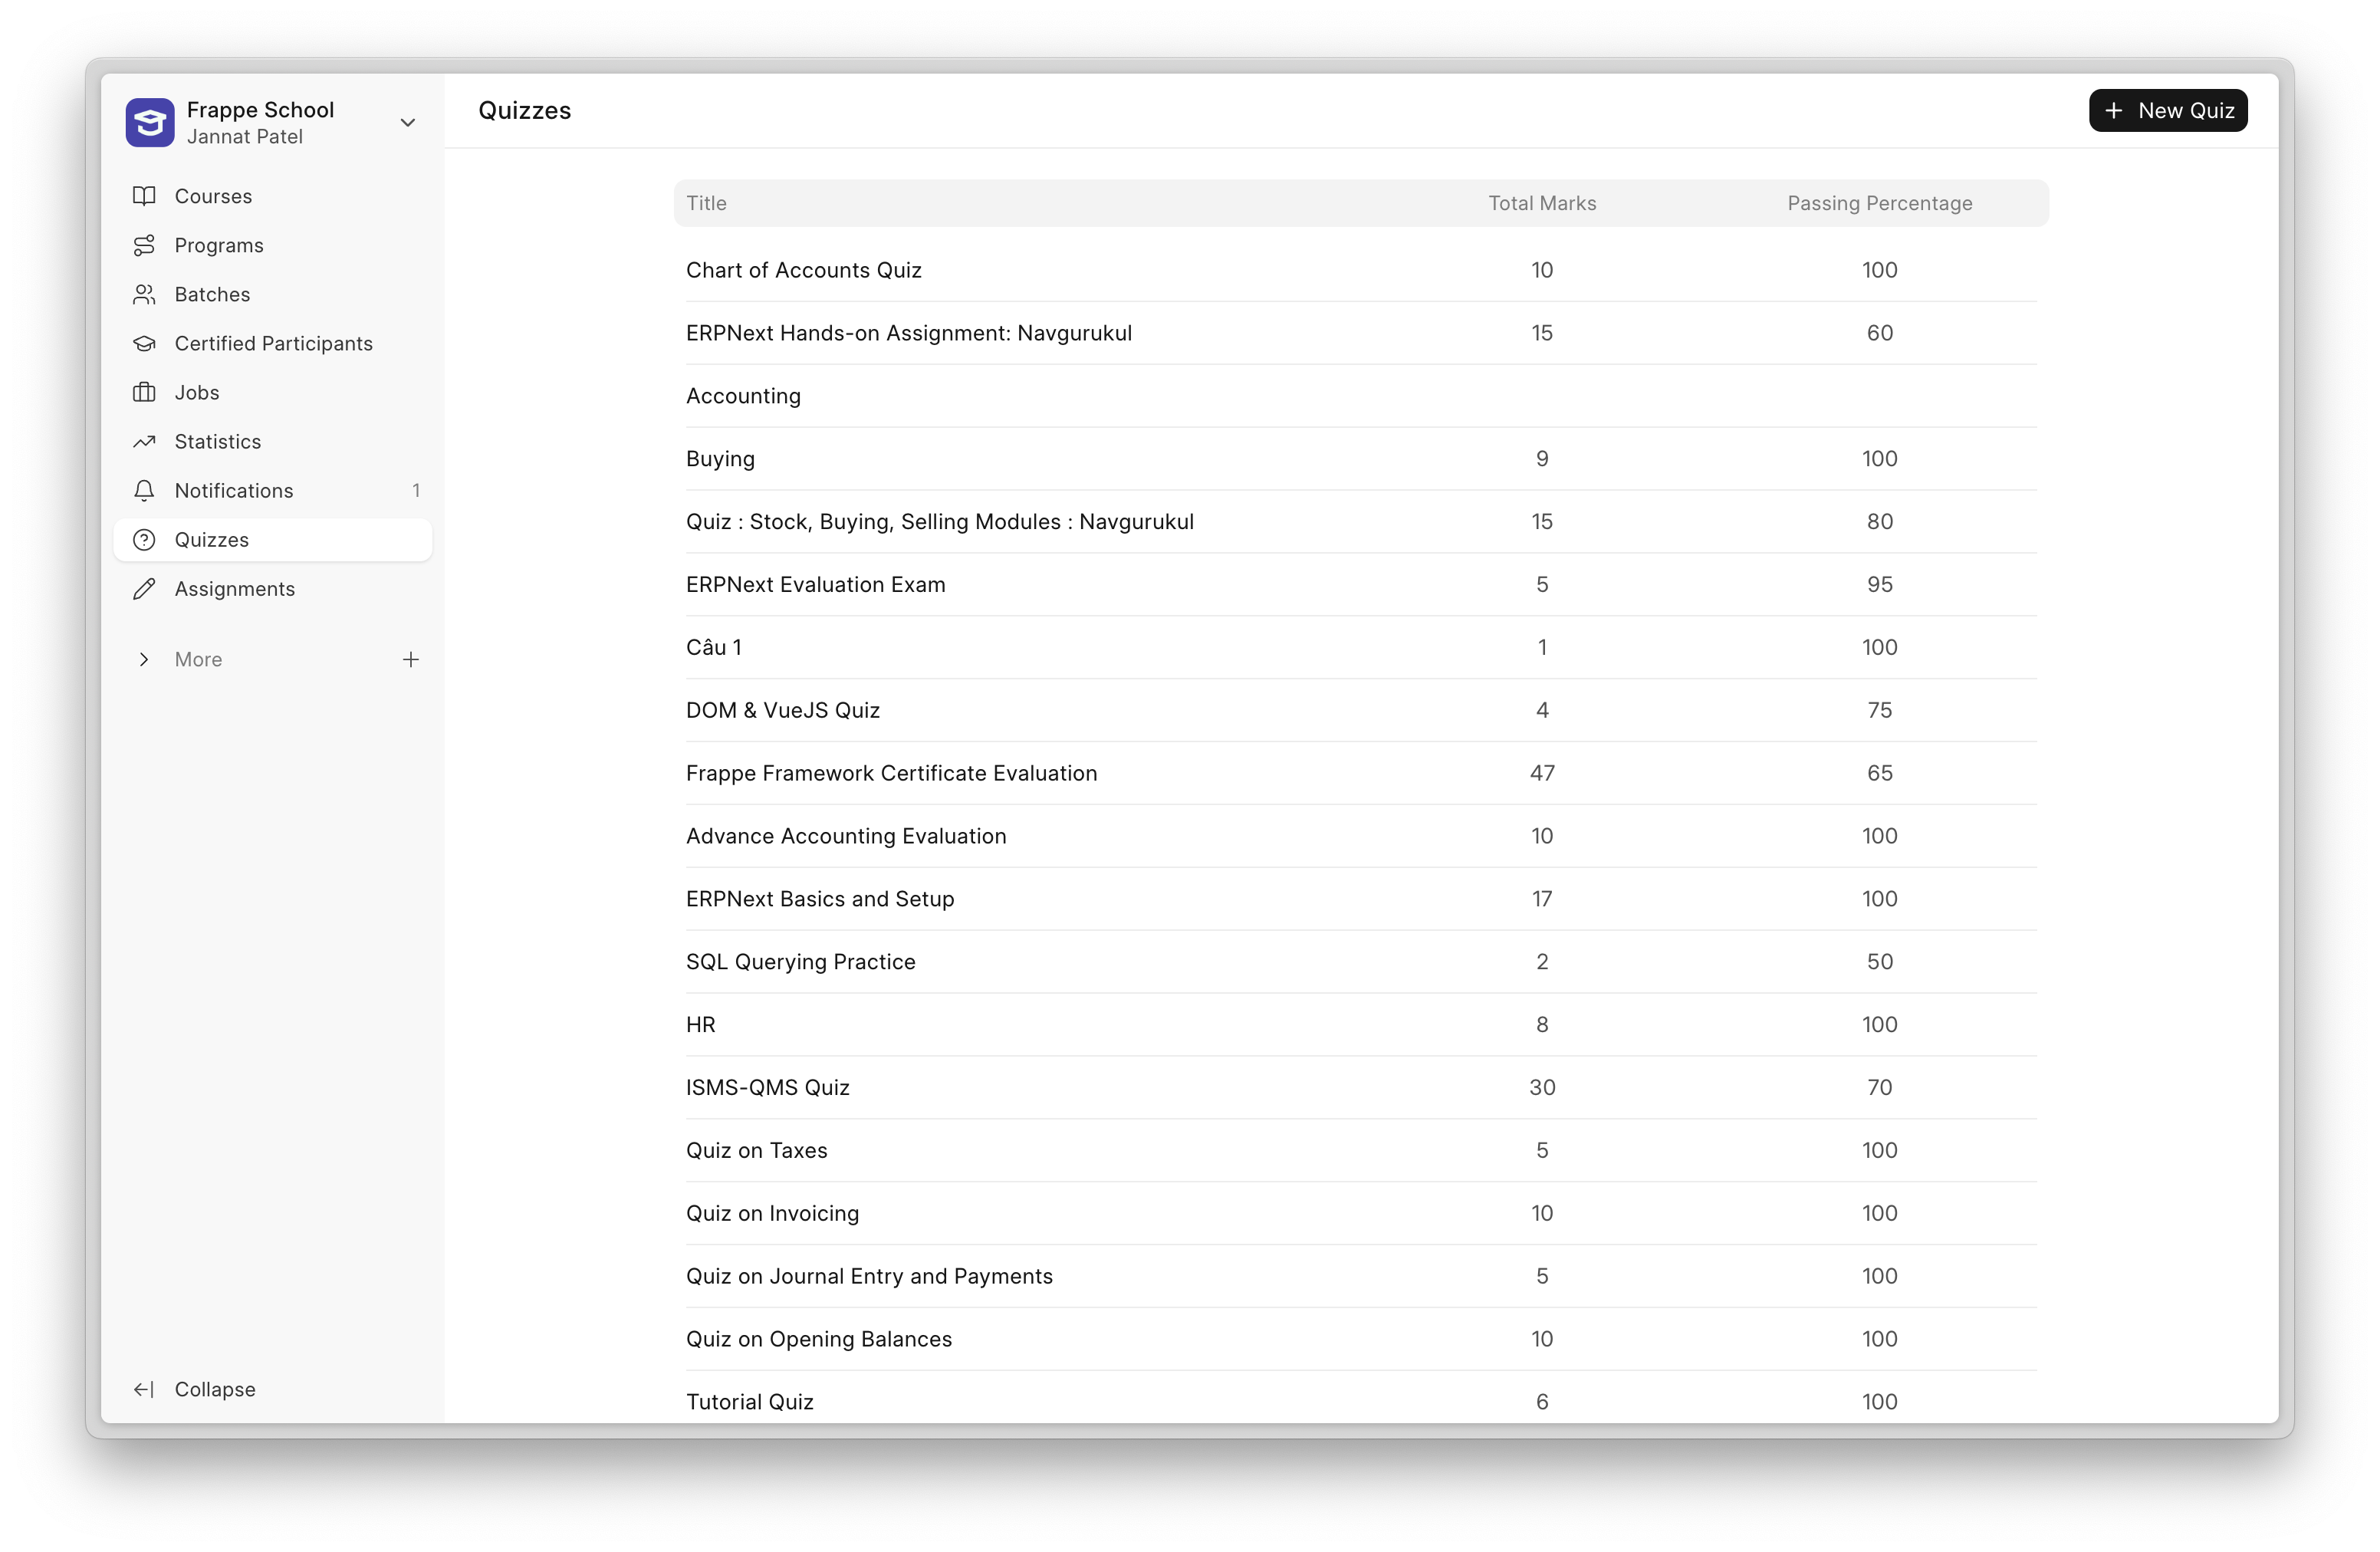Image resolution: width=2380 pixels, height=1552 pixels.
Task: Click the Total Marks column header
Action: (1541, 203)
